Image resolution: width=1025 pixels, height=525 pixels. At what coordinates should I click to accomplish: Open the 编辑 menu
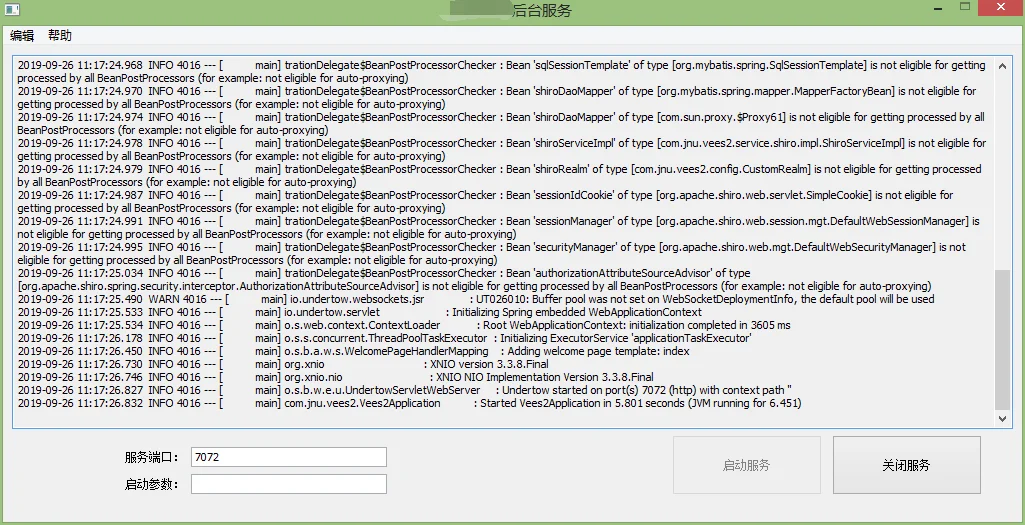(22, 36)
